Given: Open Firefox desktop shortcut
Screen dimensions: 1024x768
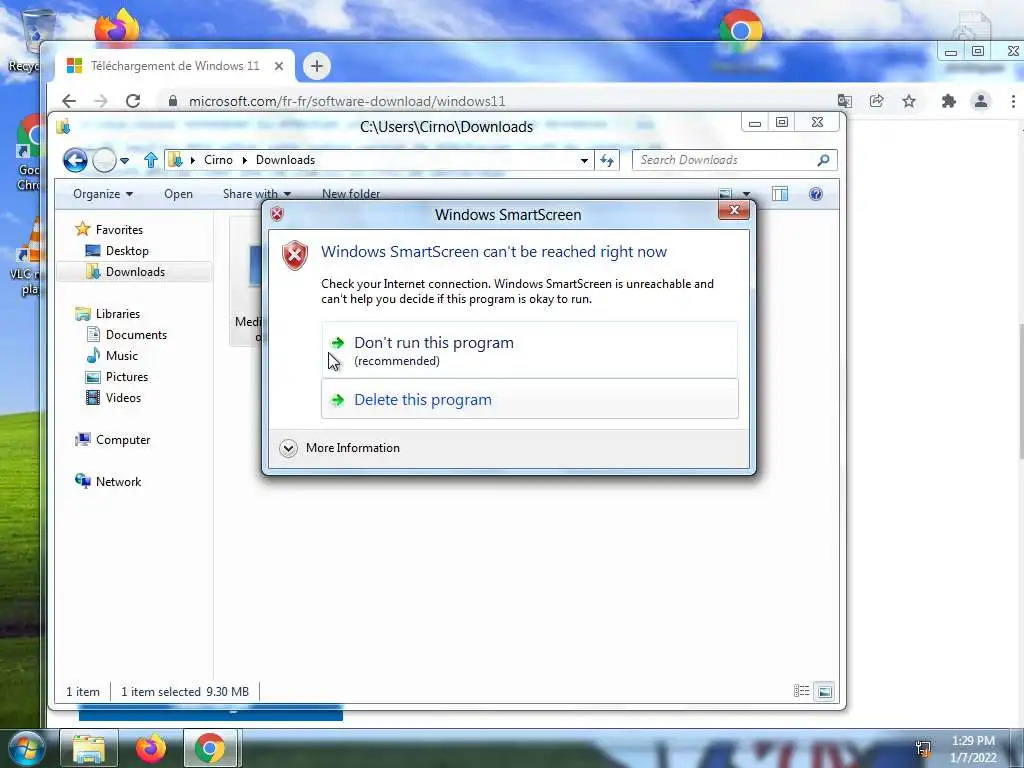Looking at the screenshot, I should pyautogui.click(x=117, y=26).
